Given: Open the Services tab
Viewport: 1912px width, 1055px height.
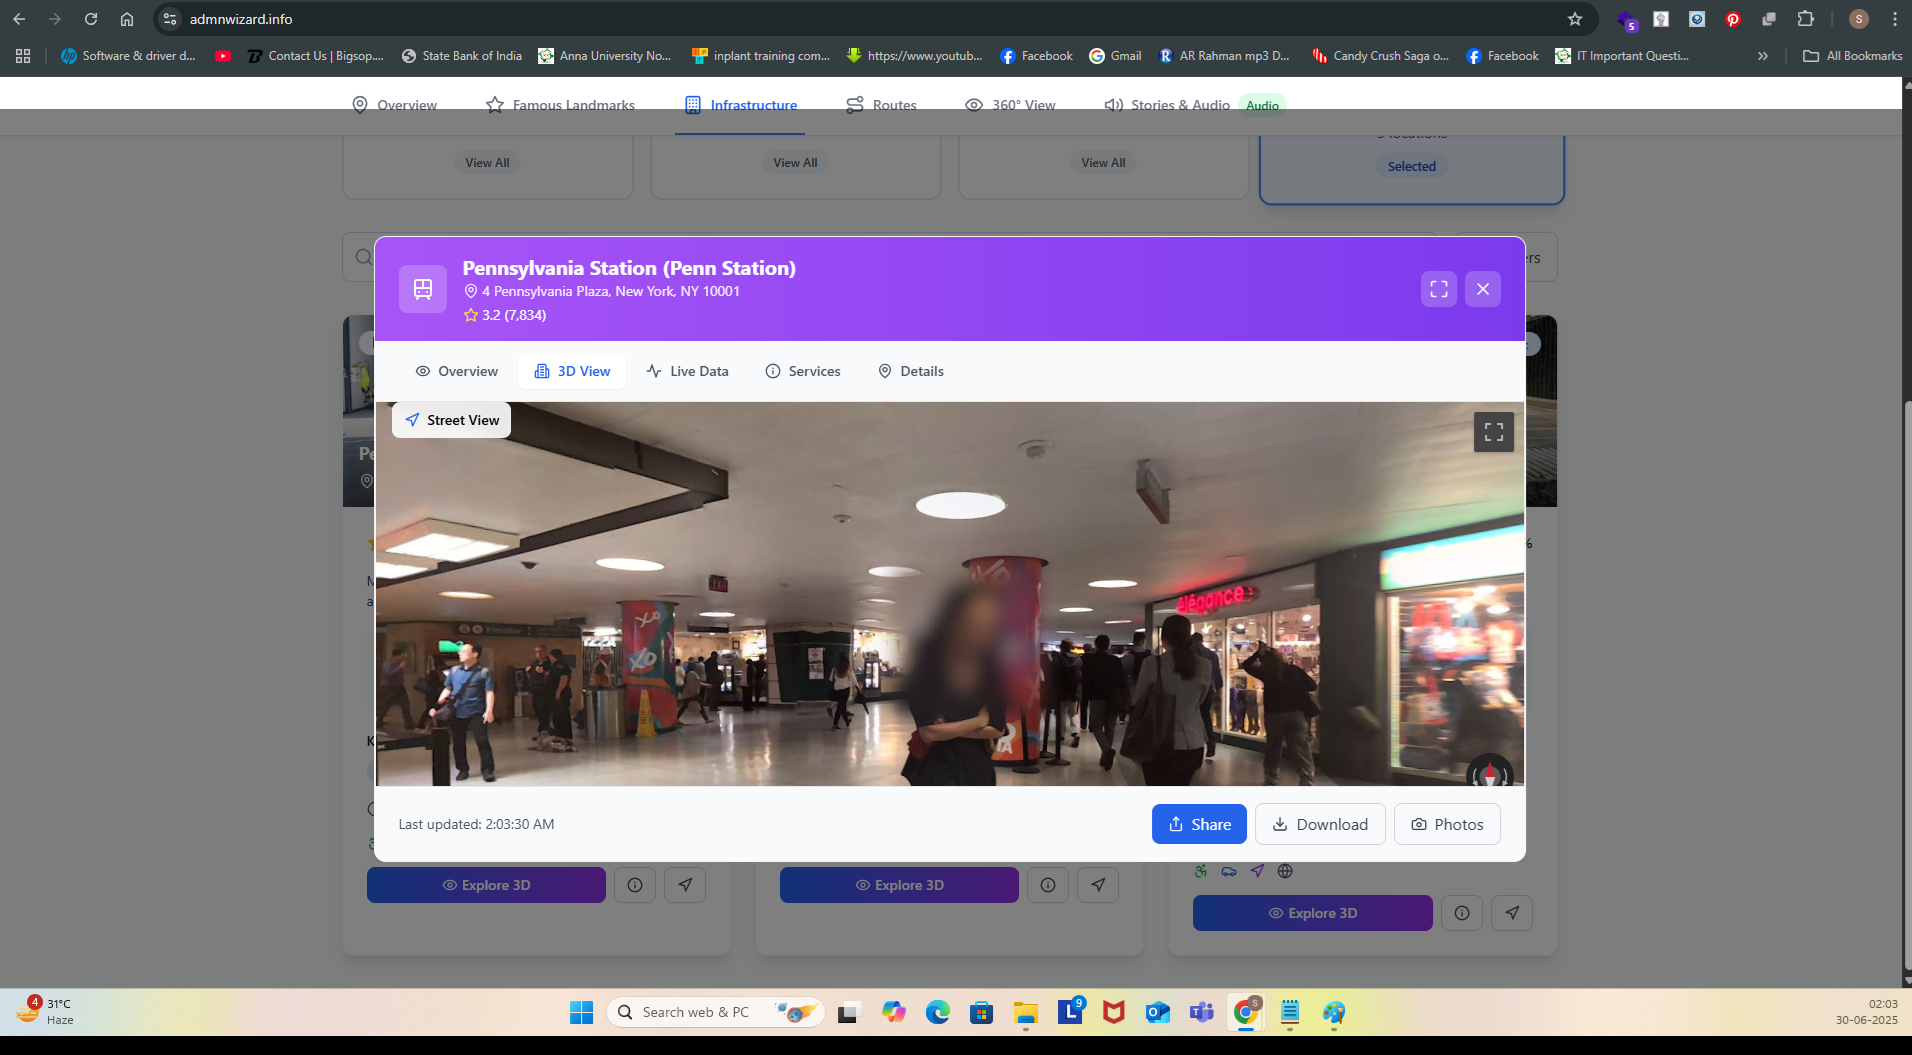Looking at the screenshot, I should [x=803, y=371].
